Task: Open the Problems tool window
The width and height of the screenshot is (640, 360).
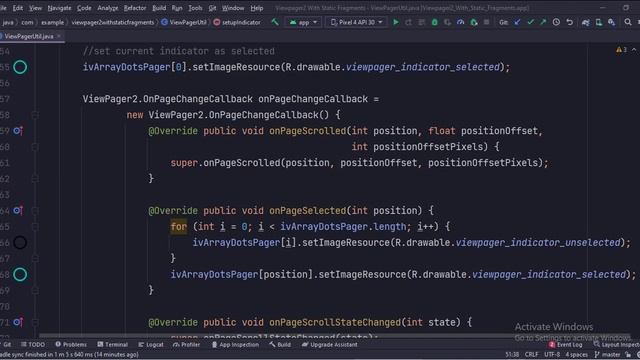Action: [71, 344]
